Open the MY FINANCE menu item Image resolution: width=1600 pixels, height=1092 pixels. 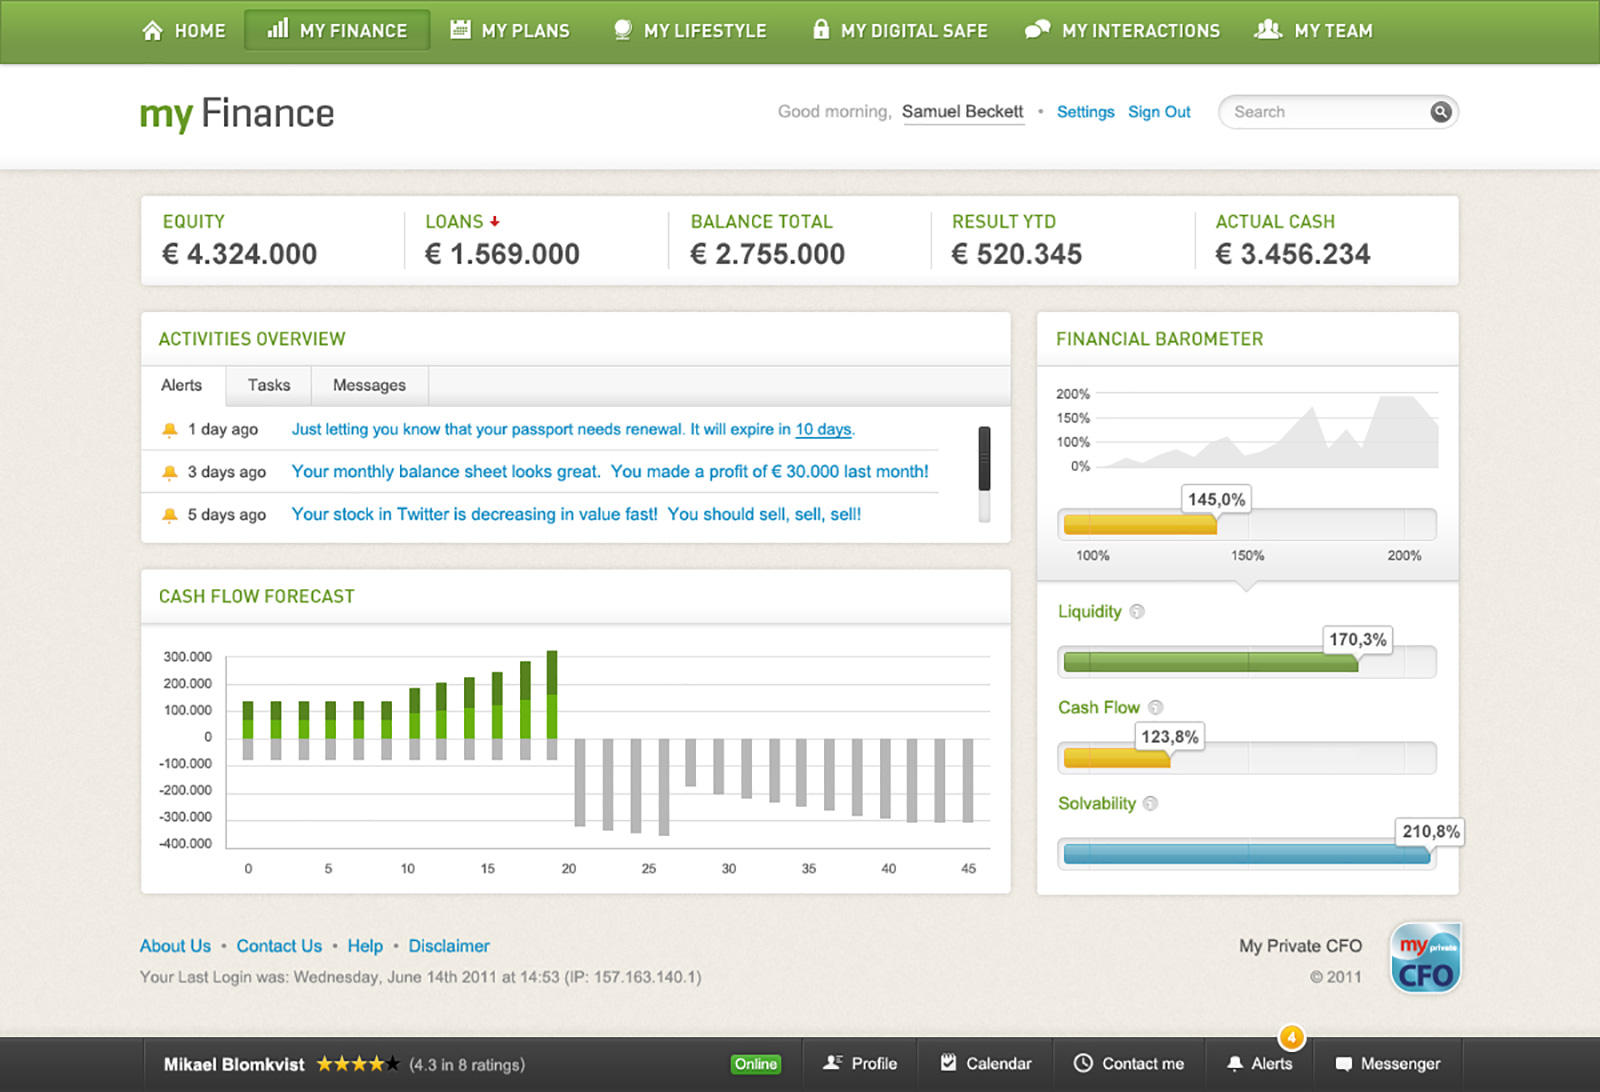337,30
